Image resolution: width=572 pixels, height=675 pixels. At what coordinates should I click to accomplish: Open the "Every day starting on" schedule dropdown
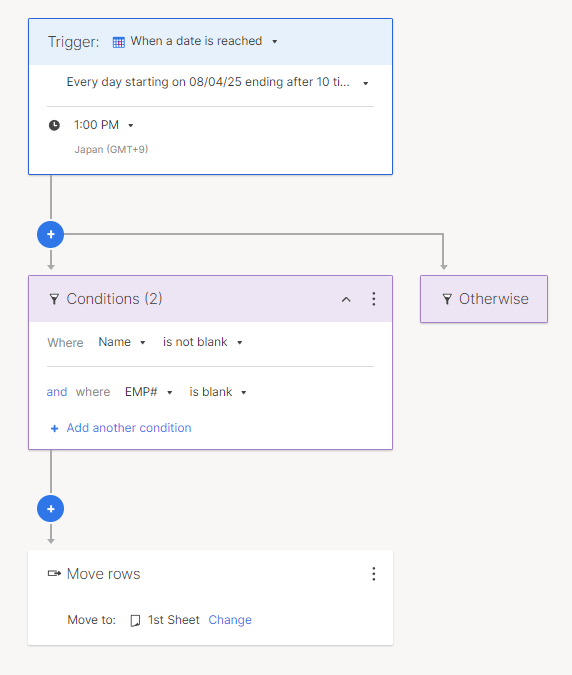pyautogui.click(x=217, y=82)
